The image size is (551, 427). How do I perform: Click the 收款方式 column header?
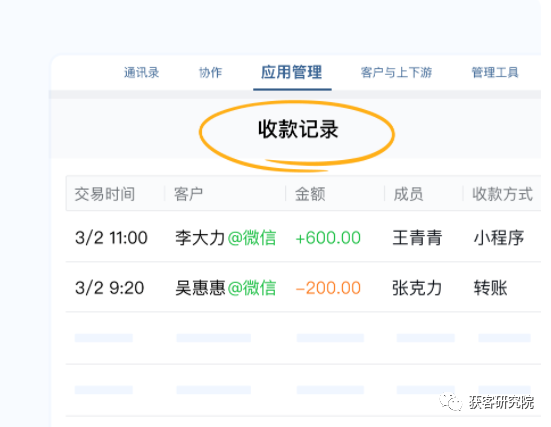(503, 194)
